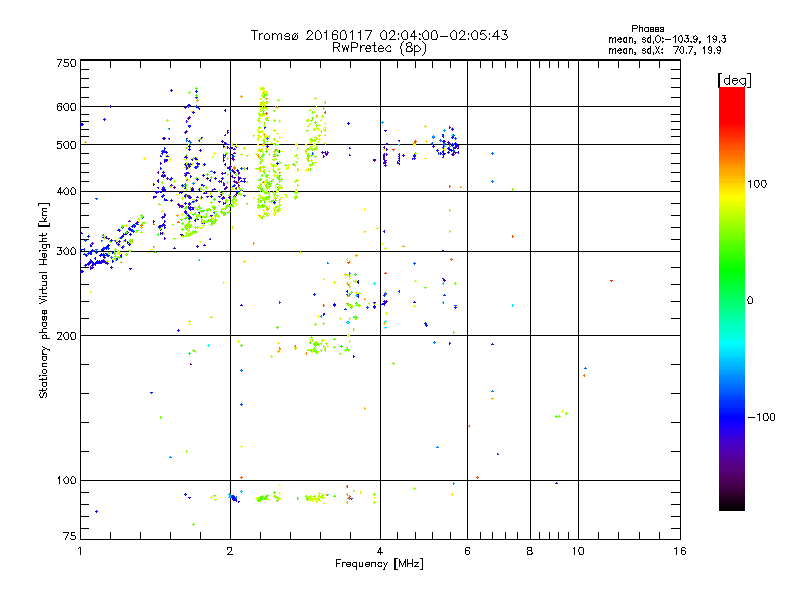The width and height of the screenshot is (800, 600).
Task: Click the "100" km height tick label
Action: [66, 480]
